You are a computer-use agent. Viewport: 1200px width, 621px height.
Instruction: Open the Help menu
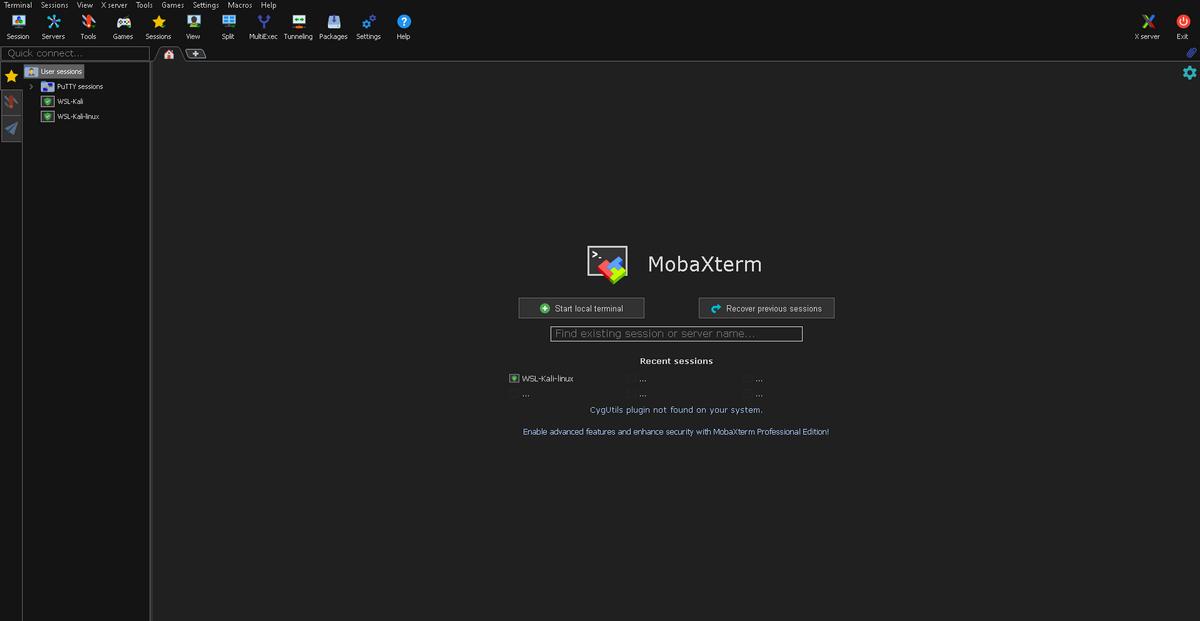(269, 5)
